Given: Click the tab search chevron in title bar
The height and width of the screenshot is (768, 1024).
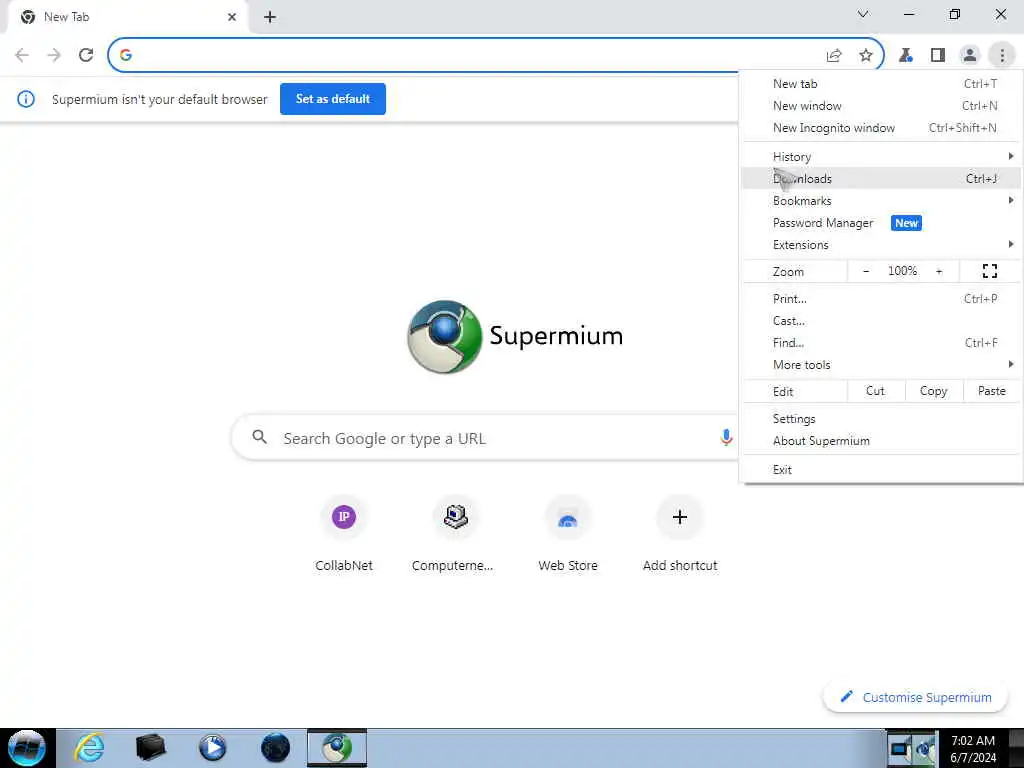Looking at the screenshot, I should tap(863, 14).
